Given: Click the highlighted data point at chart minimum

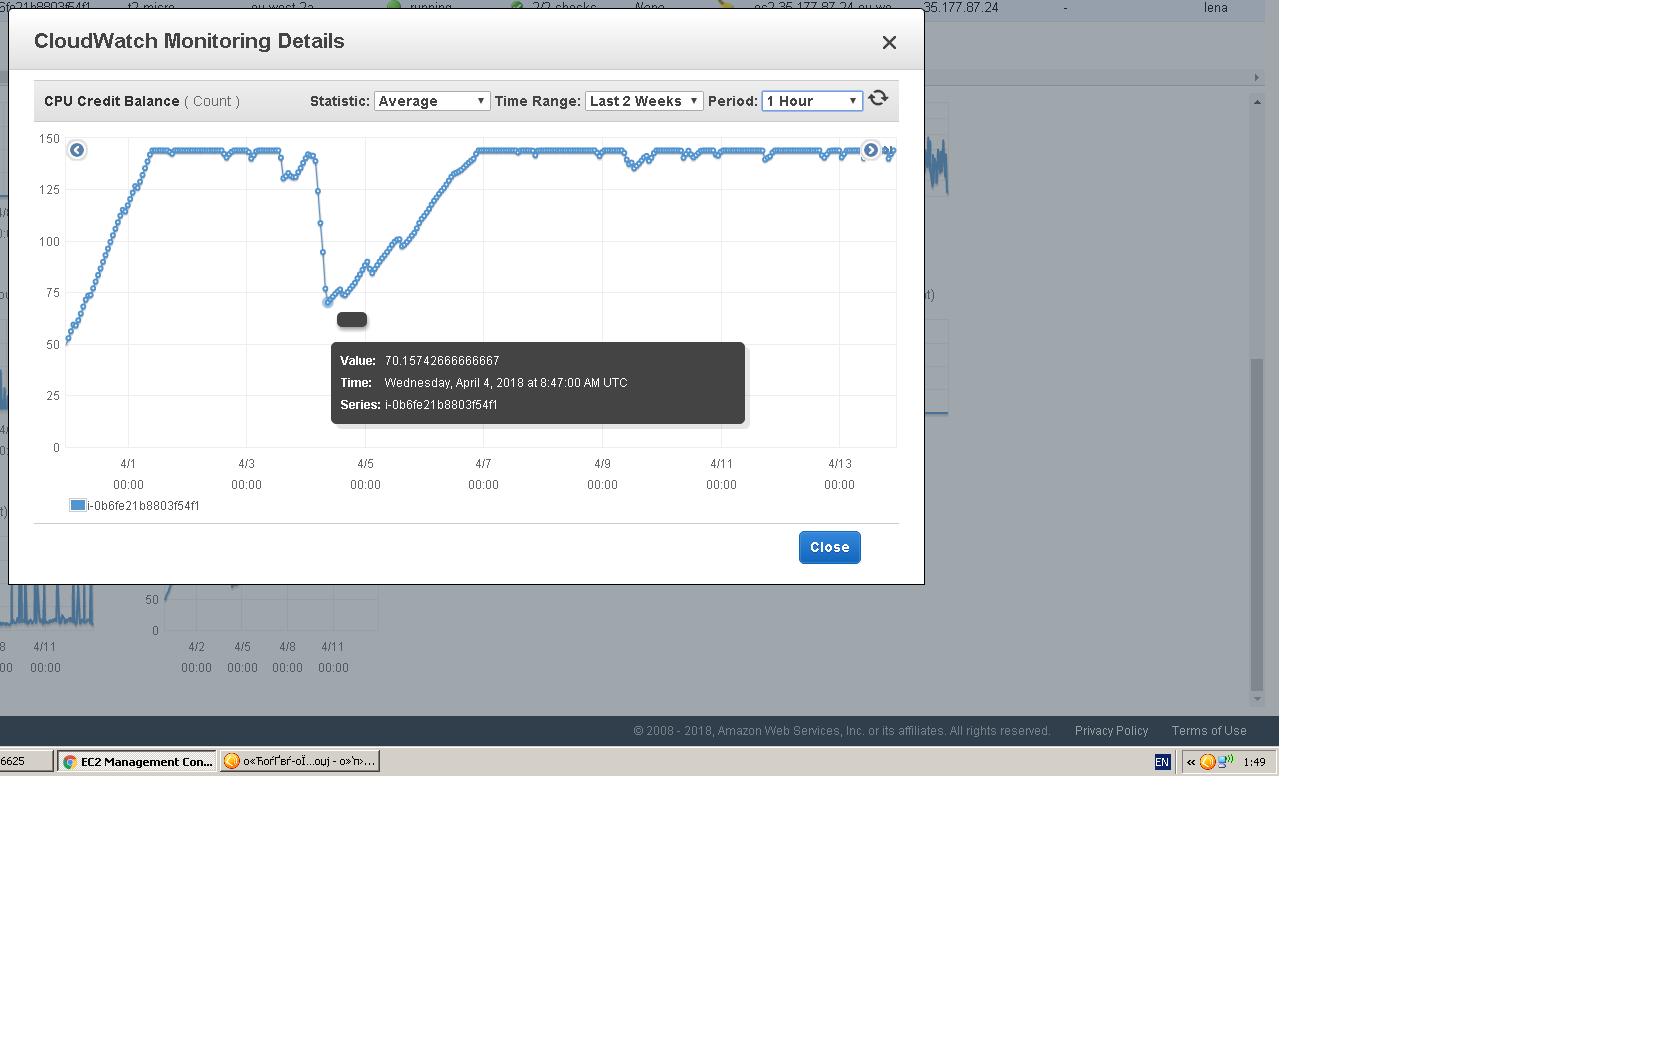Looking at the screenshot, I should coord(327,302).
